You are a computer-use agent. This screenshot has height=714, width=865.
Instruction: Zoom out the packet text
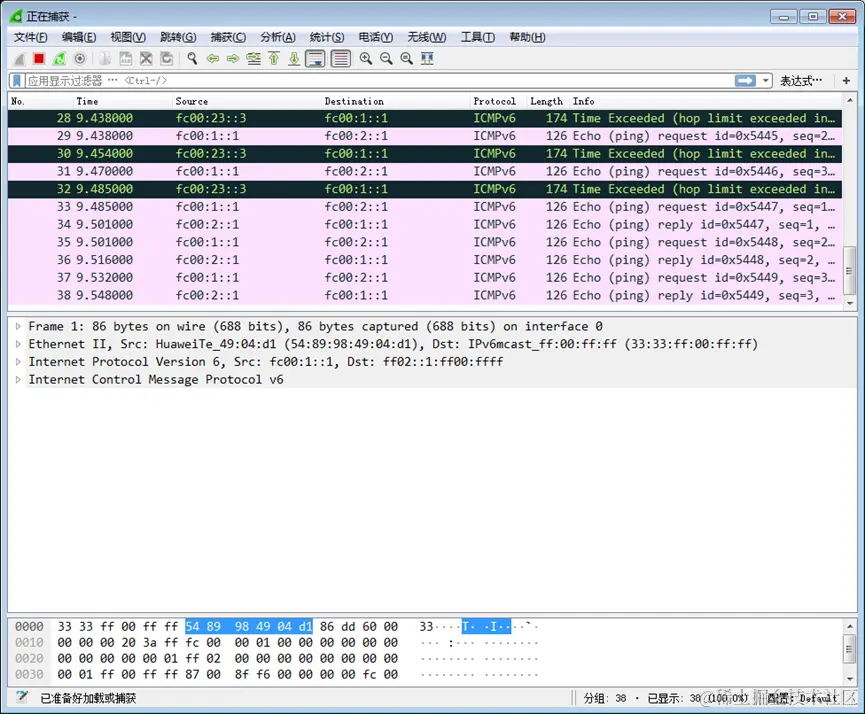coord(386,58)
